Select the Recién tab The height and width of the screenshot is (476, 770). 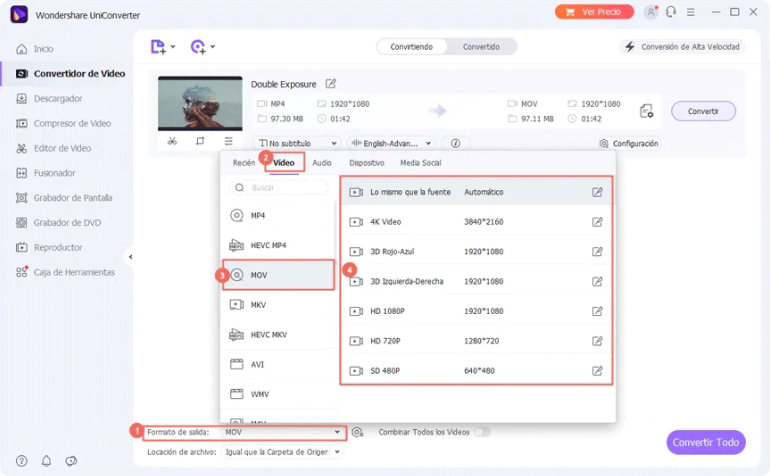244,163
